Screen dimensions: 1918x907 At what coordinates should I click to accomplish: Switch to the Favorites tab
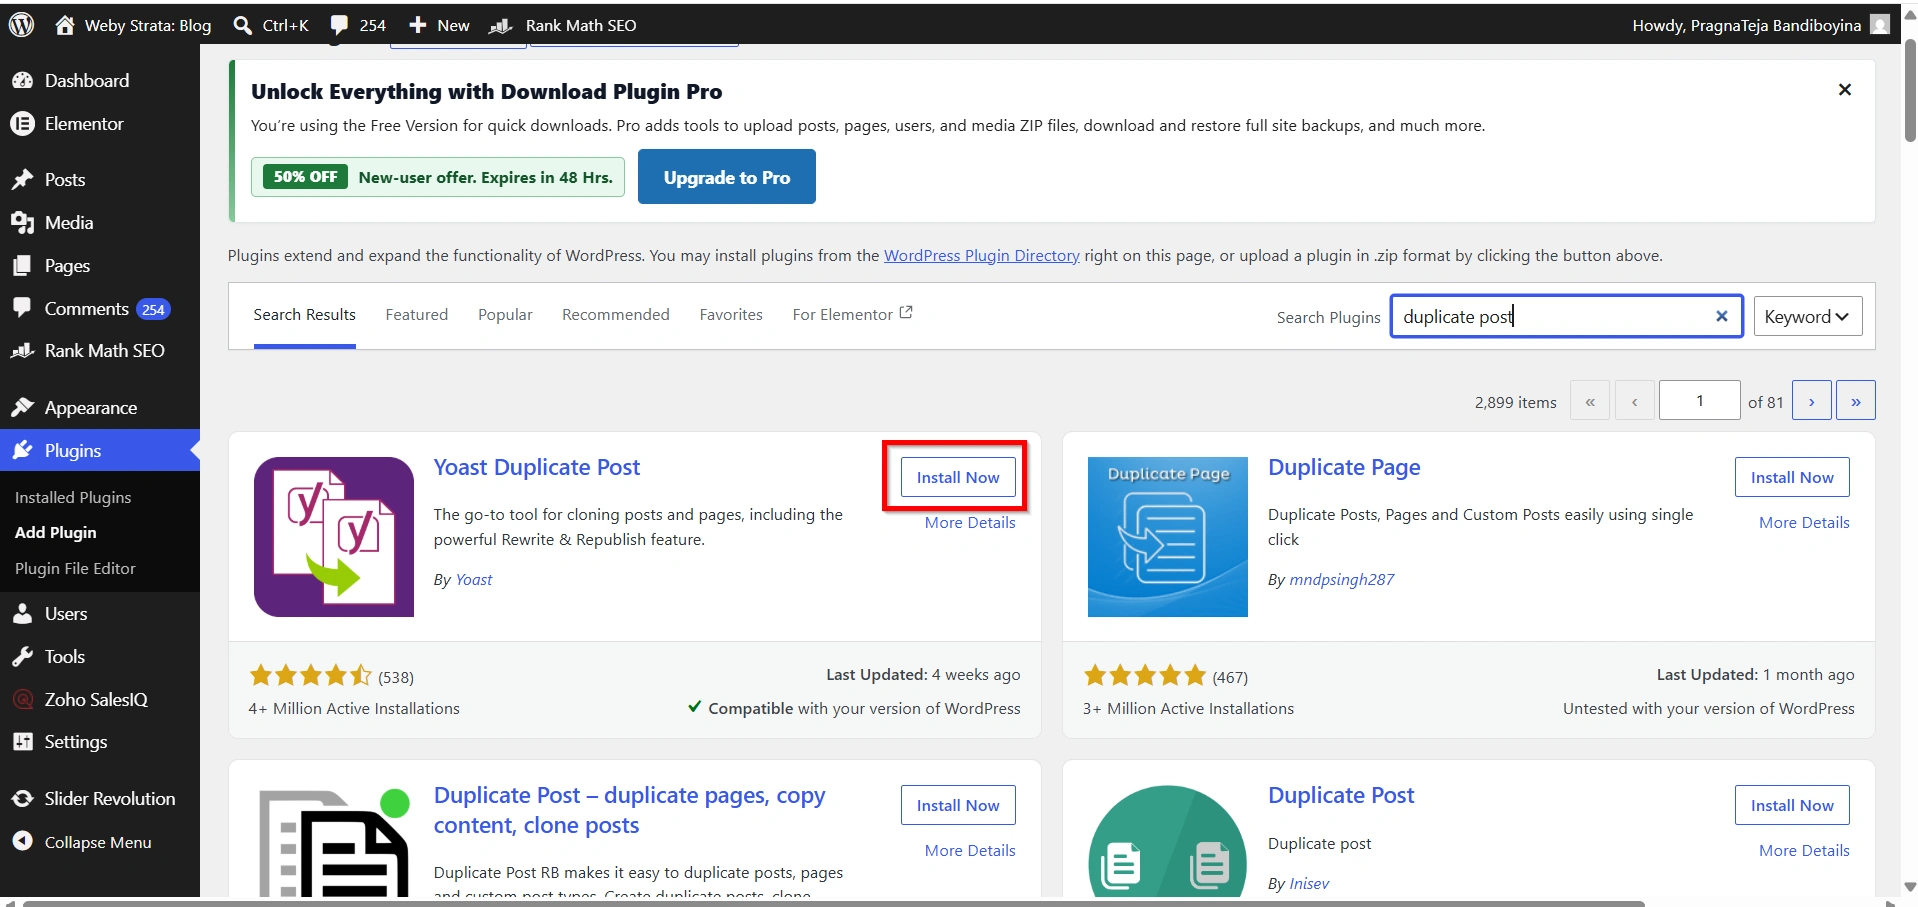(x=731, y=314)
